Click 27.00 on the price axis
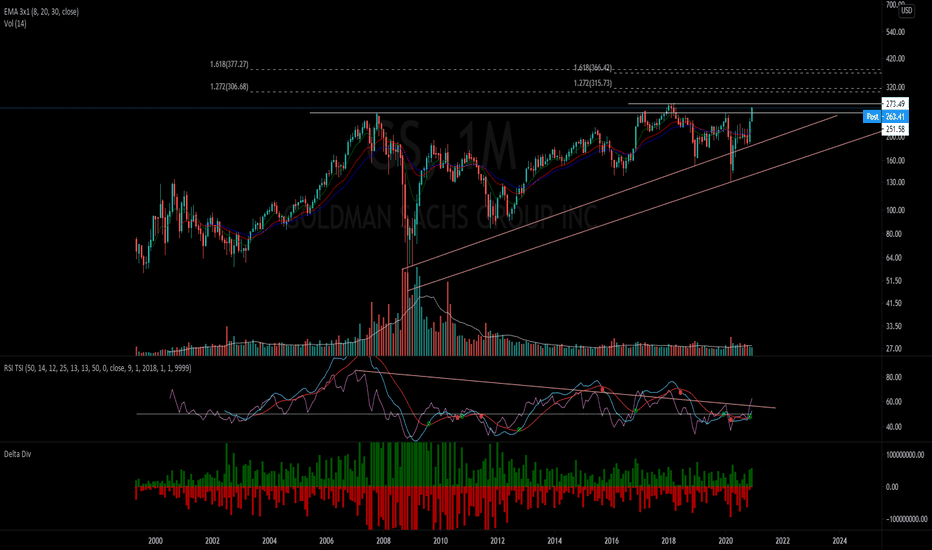 click(895, 349)
